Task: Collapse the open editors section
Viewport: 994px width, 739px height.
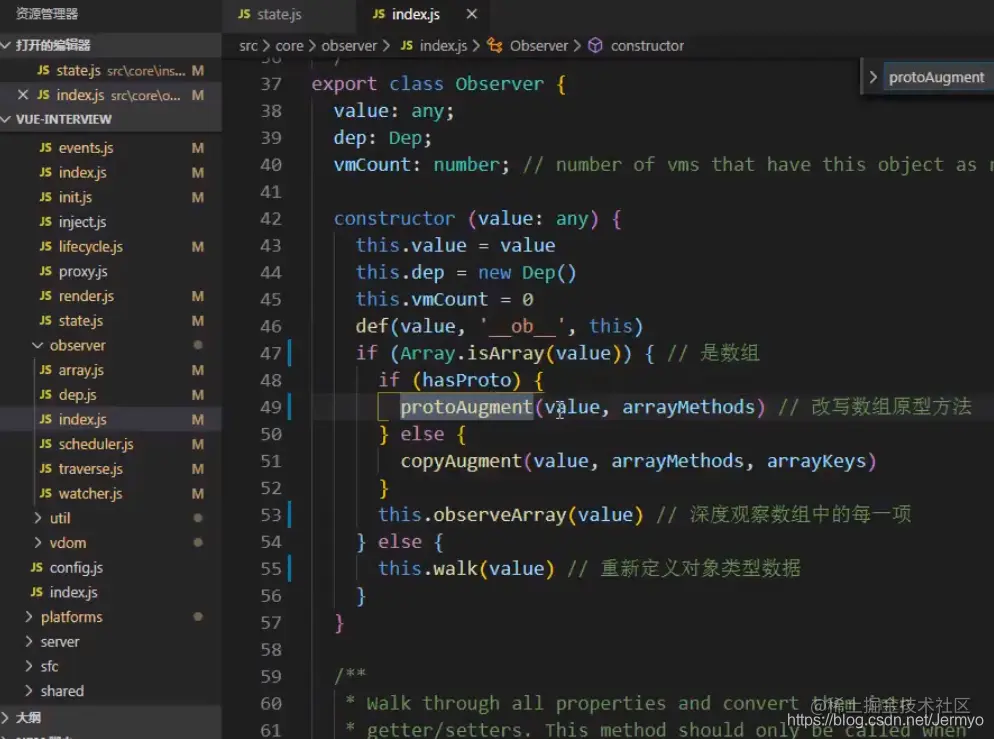Action: point(6,45)
